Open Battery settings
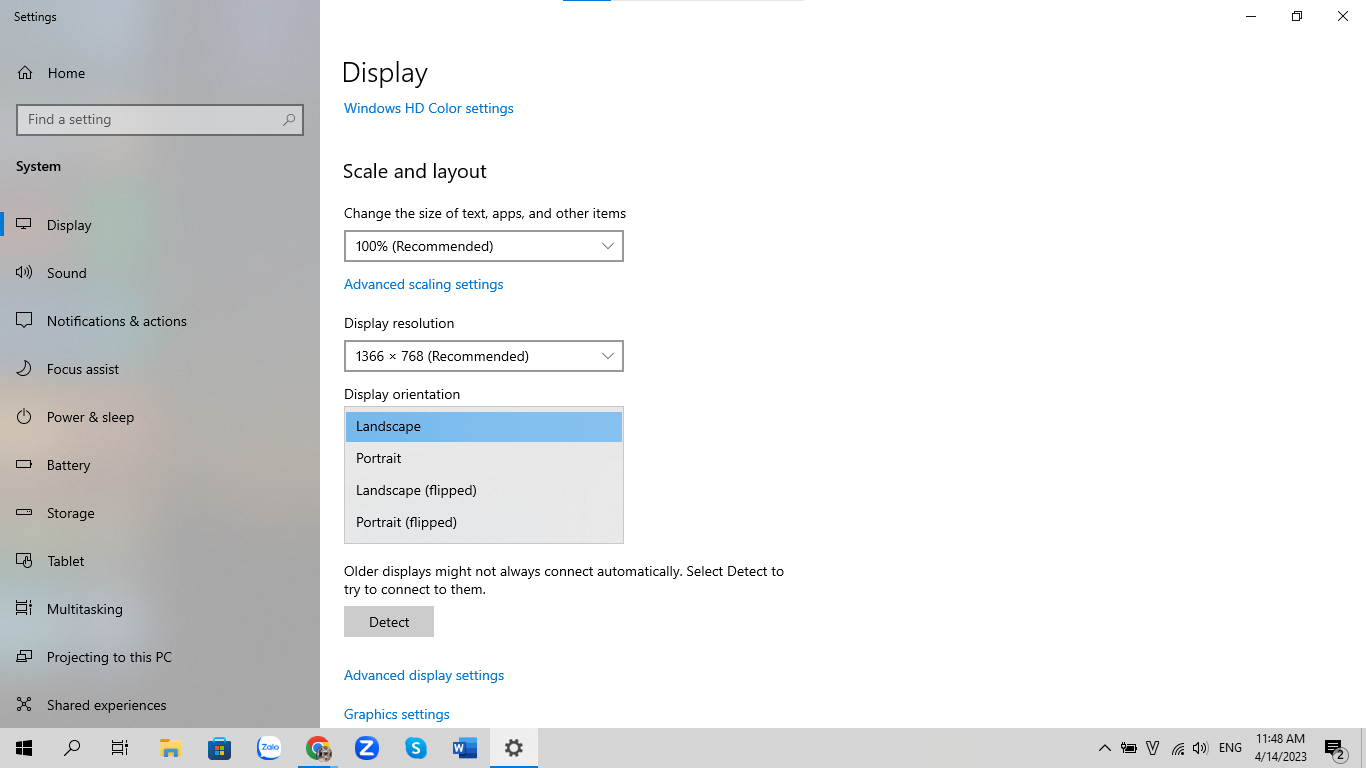Image resolution: width=1366 pixels, height=768 pixels. tap(70, 464)
